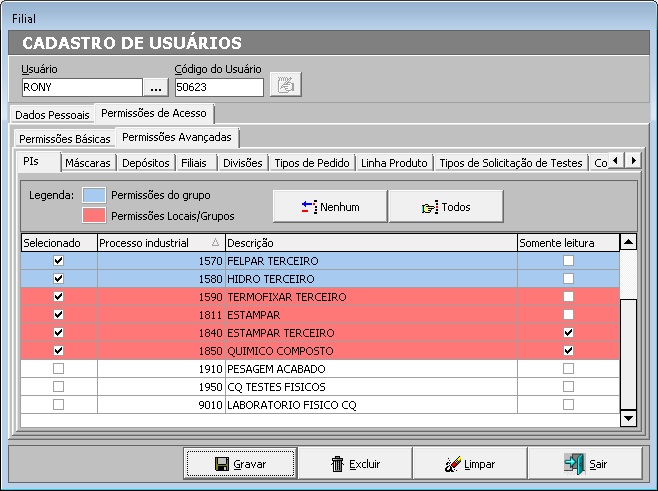This screenshot has height=491, width=658.
Task: Click Nenhum to deselect all
Action: (329, 207)
